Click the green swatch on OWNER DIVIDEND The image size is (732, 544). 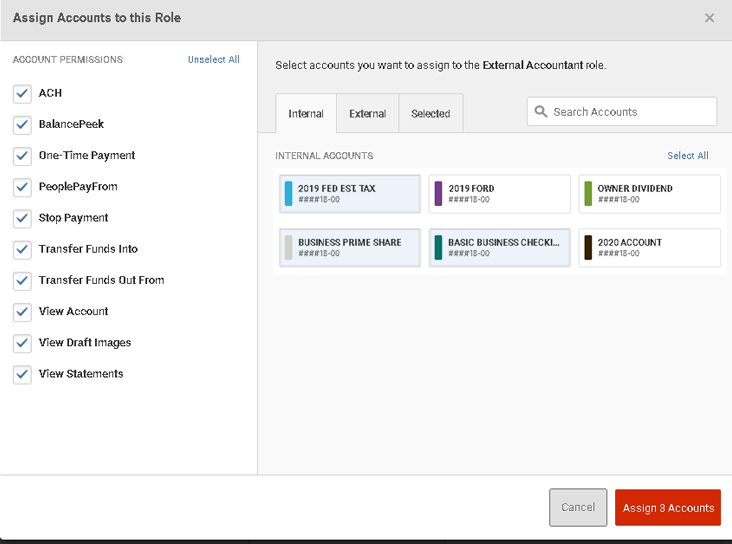588,193
